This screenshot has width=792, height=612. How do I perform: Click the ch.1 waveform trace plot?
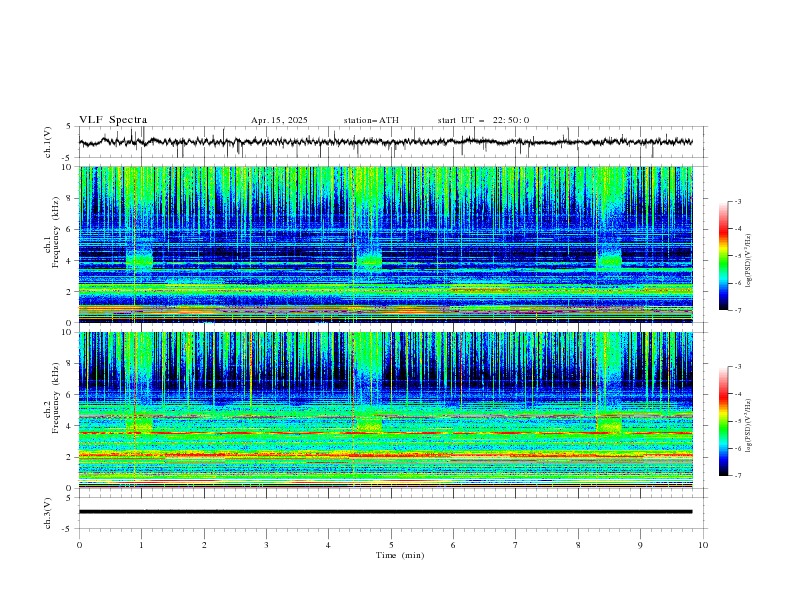click(x=386, y=142)
